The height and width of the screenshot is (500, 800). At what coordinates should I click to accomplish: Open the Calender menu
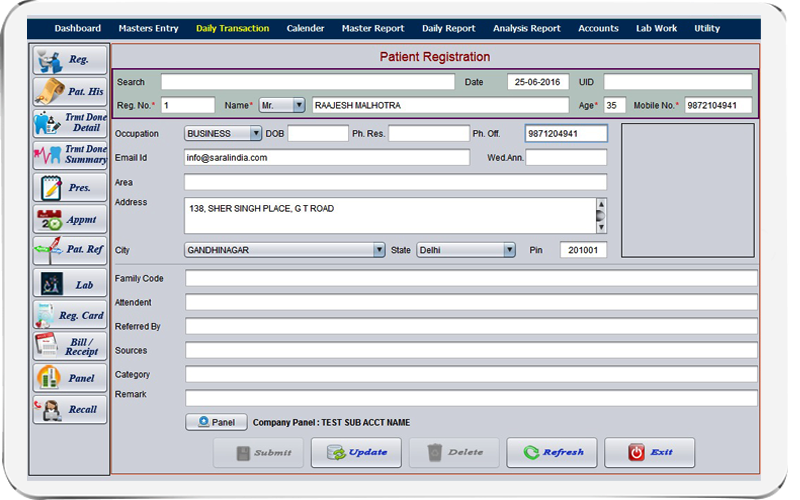[x=305, y=29]
